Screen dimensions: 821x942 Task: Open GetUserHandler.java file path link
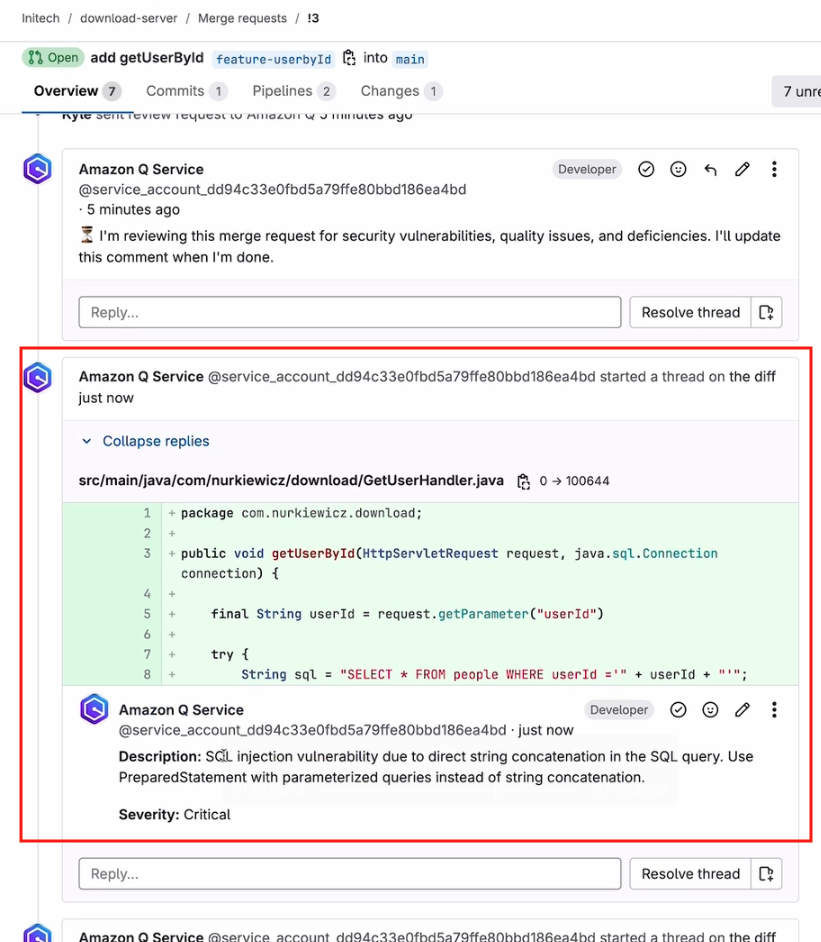coord(291,481)
